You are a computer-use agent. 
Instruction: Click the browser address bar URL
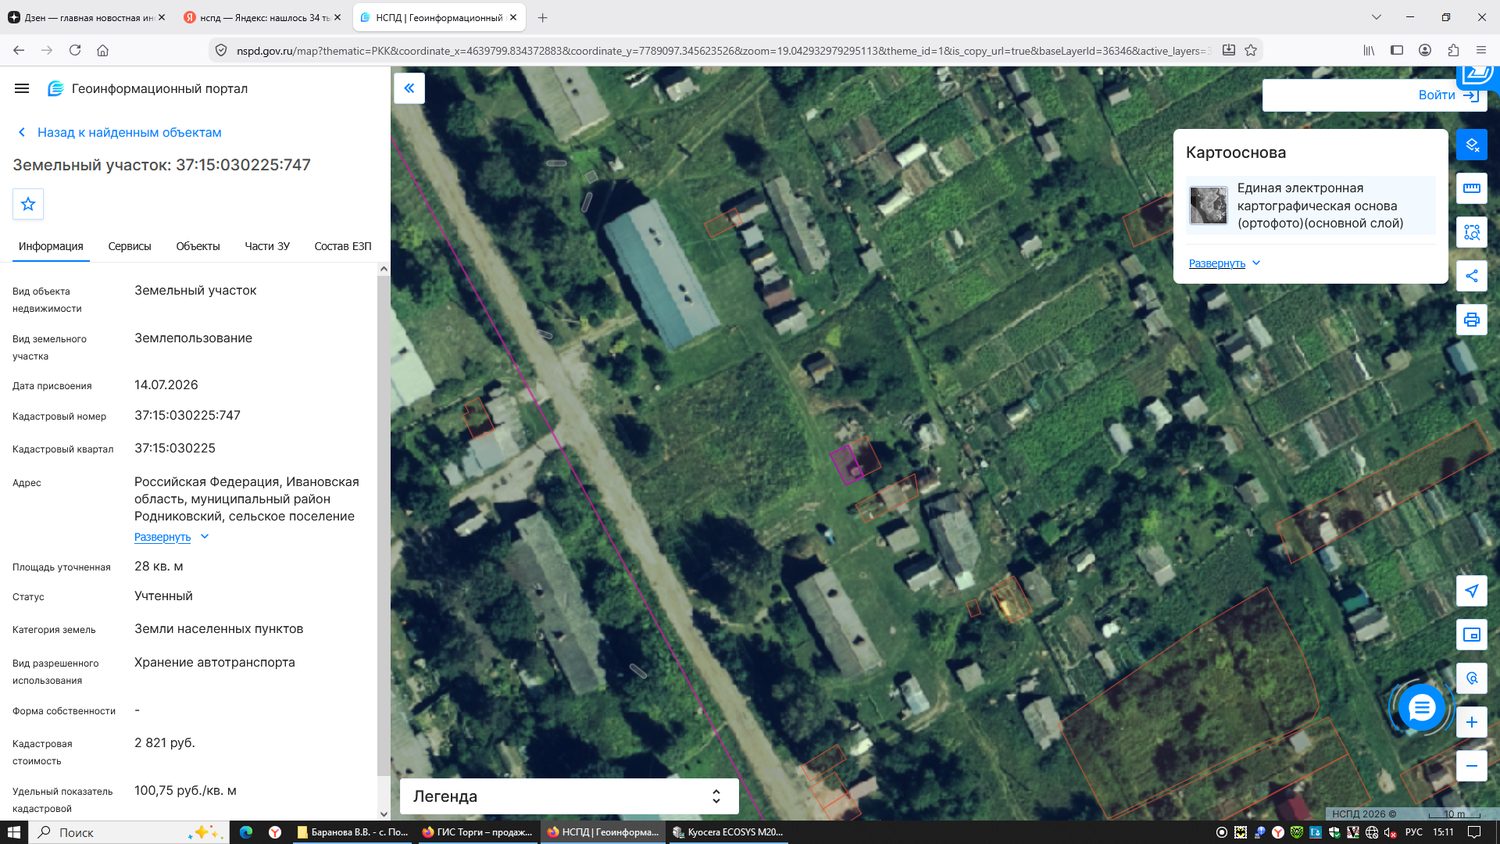coord(723,50)
